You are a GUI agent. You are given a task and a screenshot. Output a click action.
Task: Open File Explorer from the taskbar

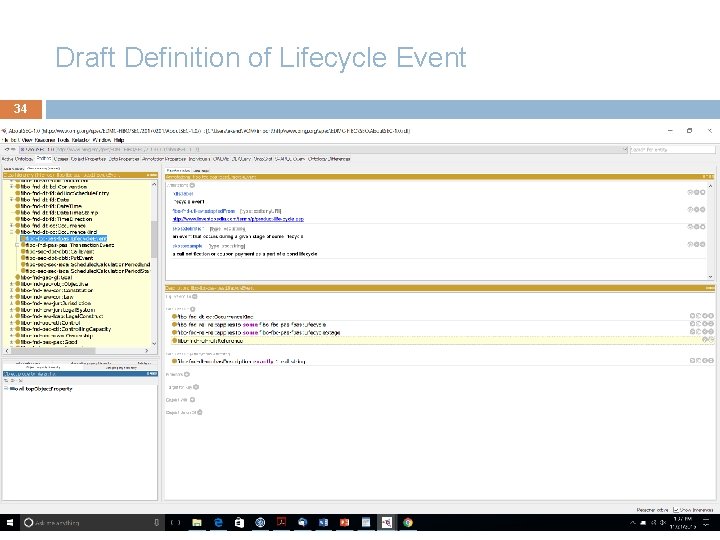[x=197, y=523]
